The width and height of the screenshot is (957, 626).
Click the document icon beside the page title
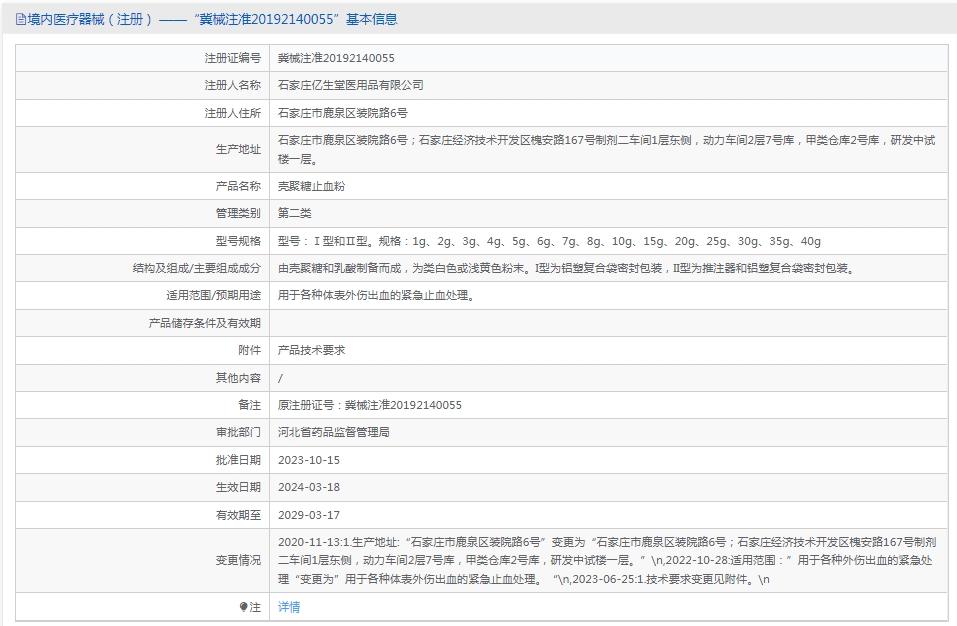click(x=21, y=20)
